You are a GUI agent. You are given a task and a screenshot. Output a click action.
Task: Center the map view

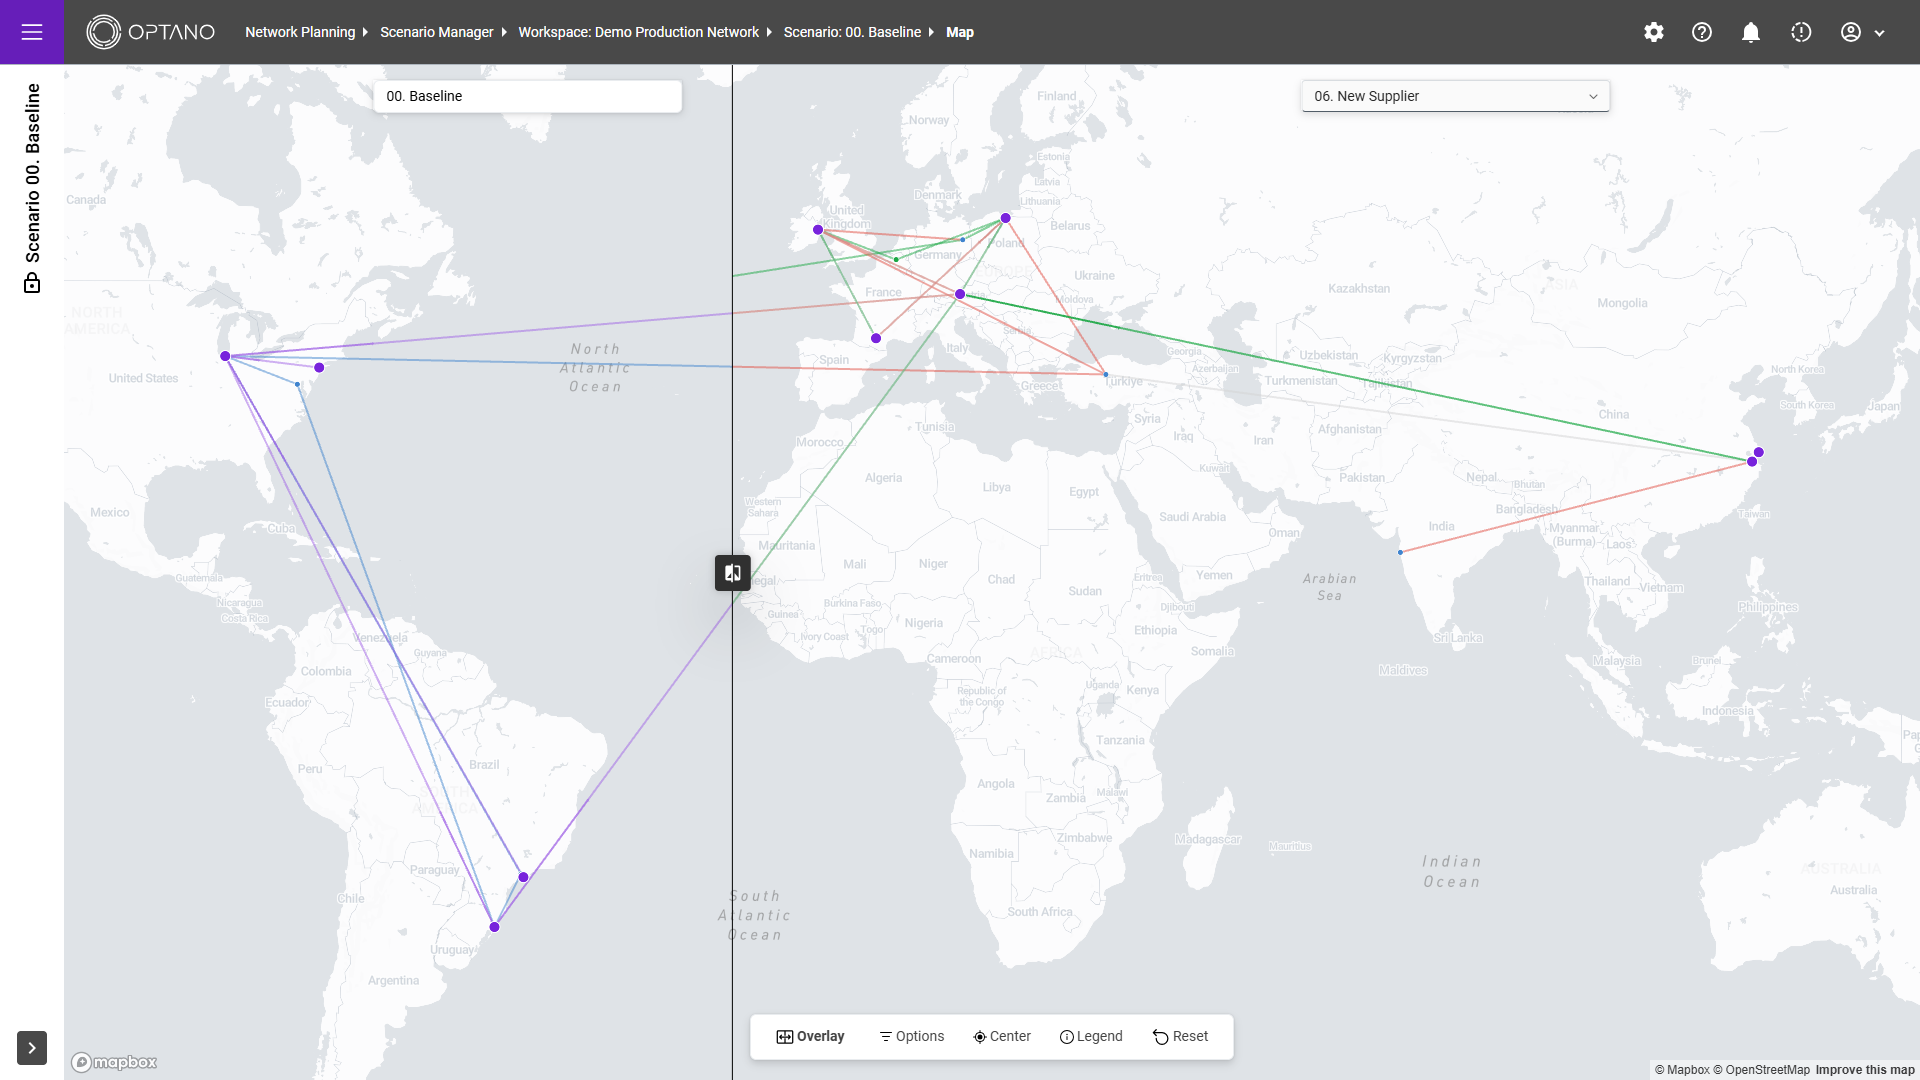click(x=1002, y=1037)
